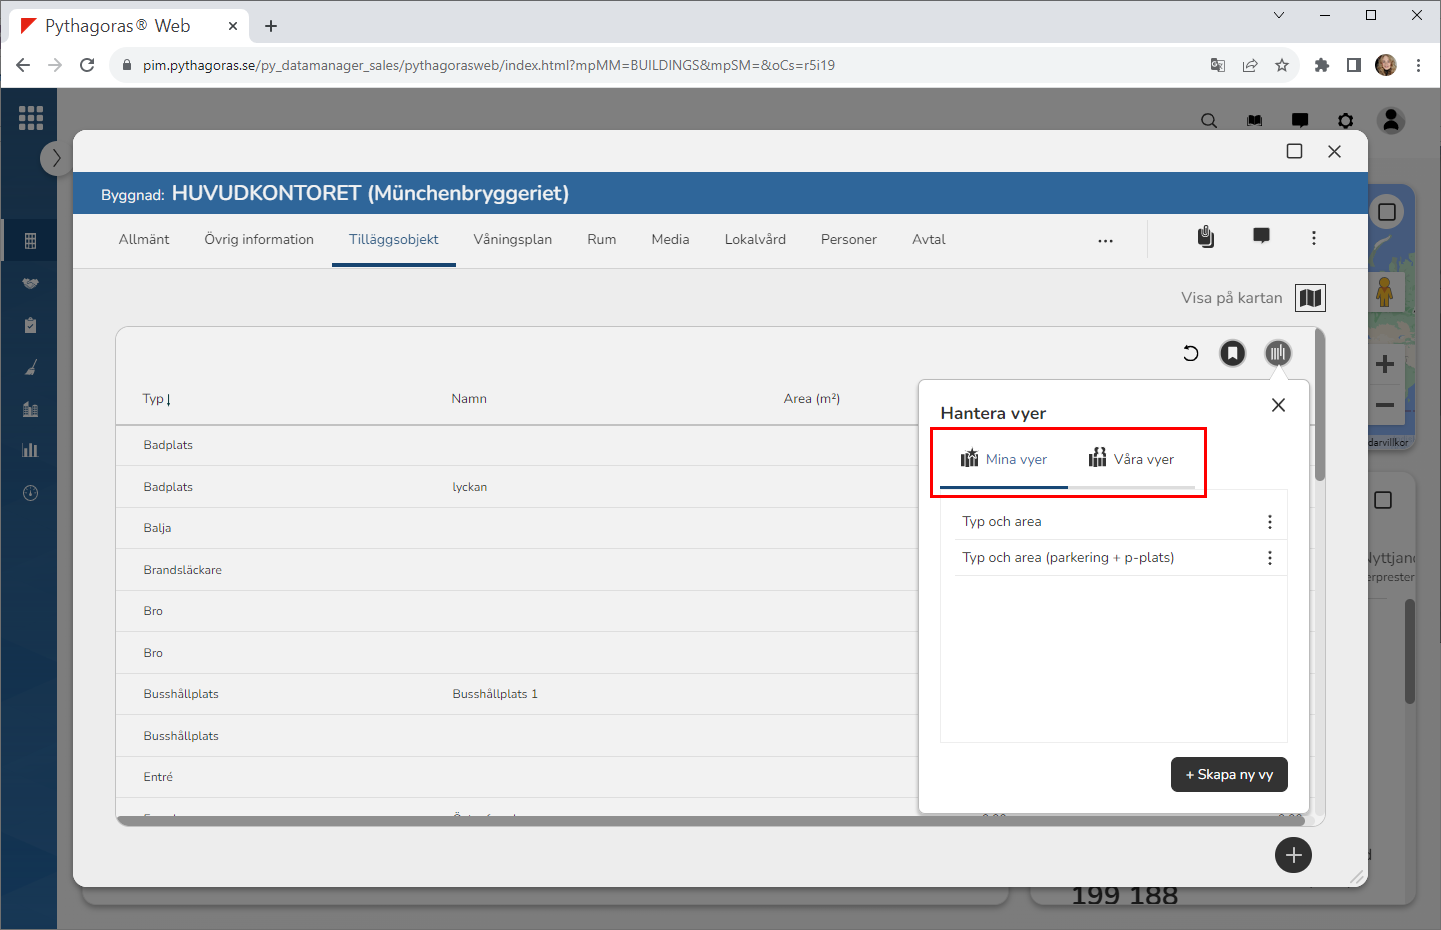Select 'Typ och area' view
The image size is (1441, 930).
[x=1002, y=522]
